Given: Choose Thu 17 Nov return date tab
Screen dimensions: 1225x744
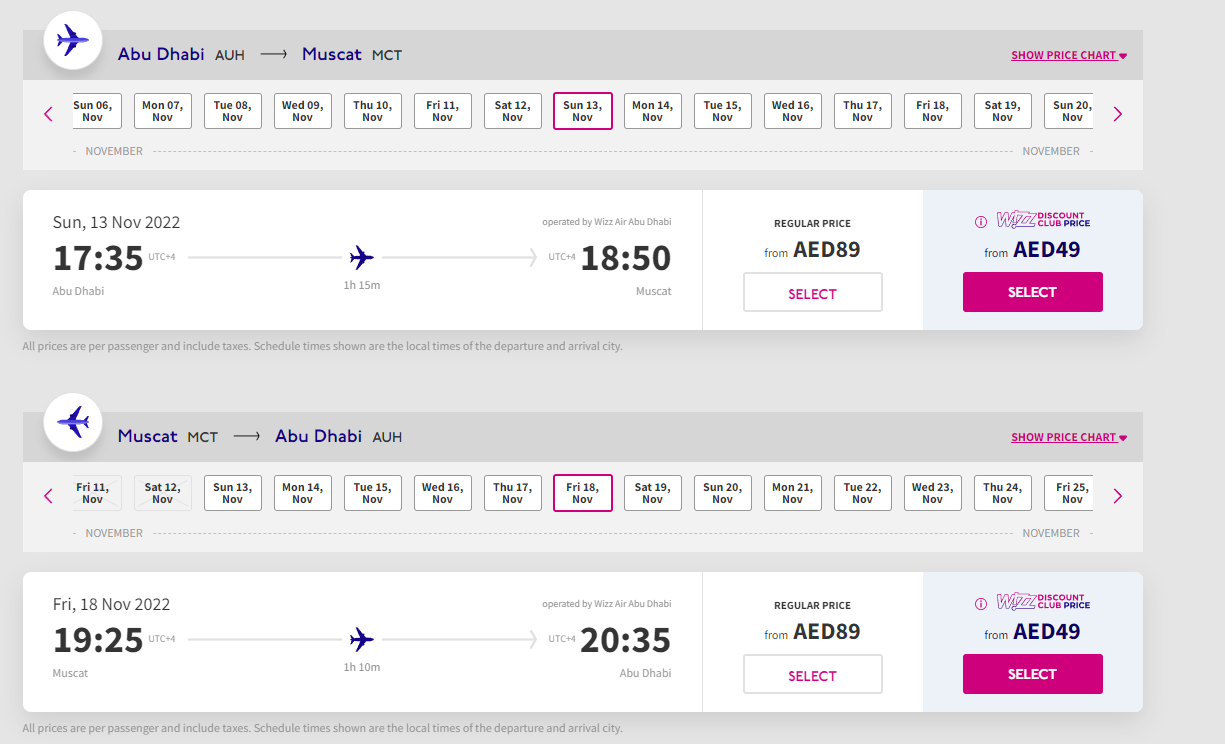Looking at the screenshot, I should [513, 493].
